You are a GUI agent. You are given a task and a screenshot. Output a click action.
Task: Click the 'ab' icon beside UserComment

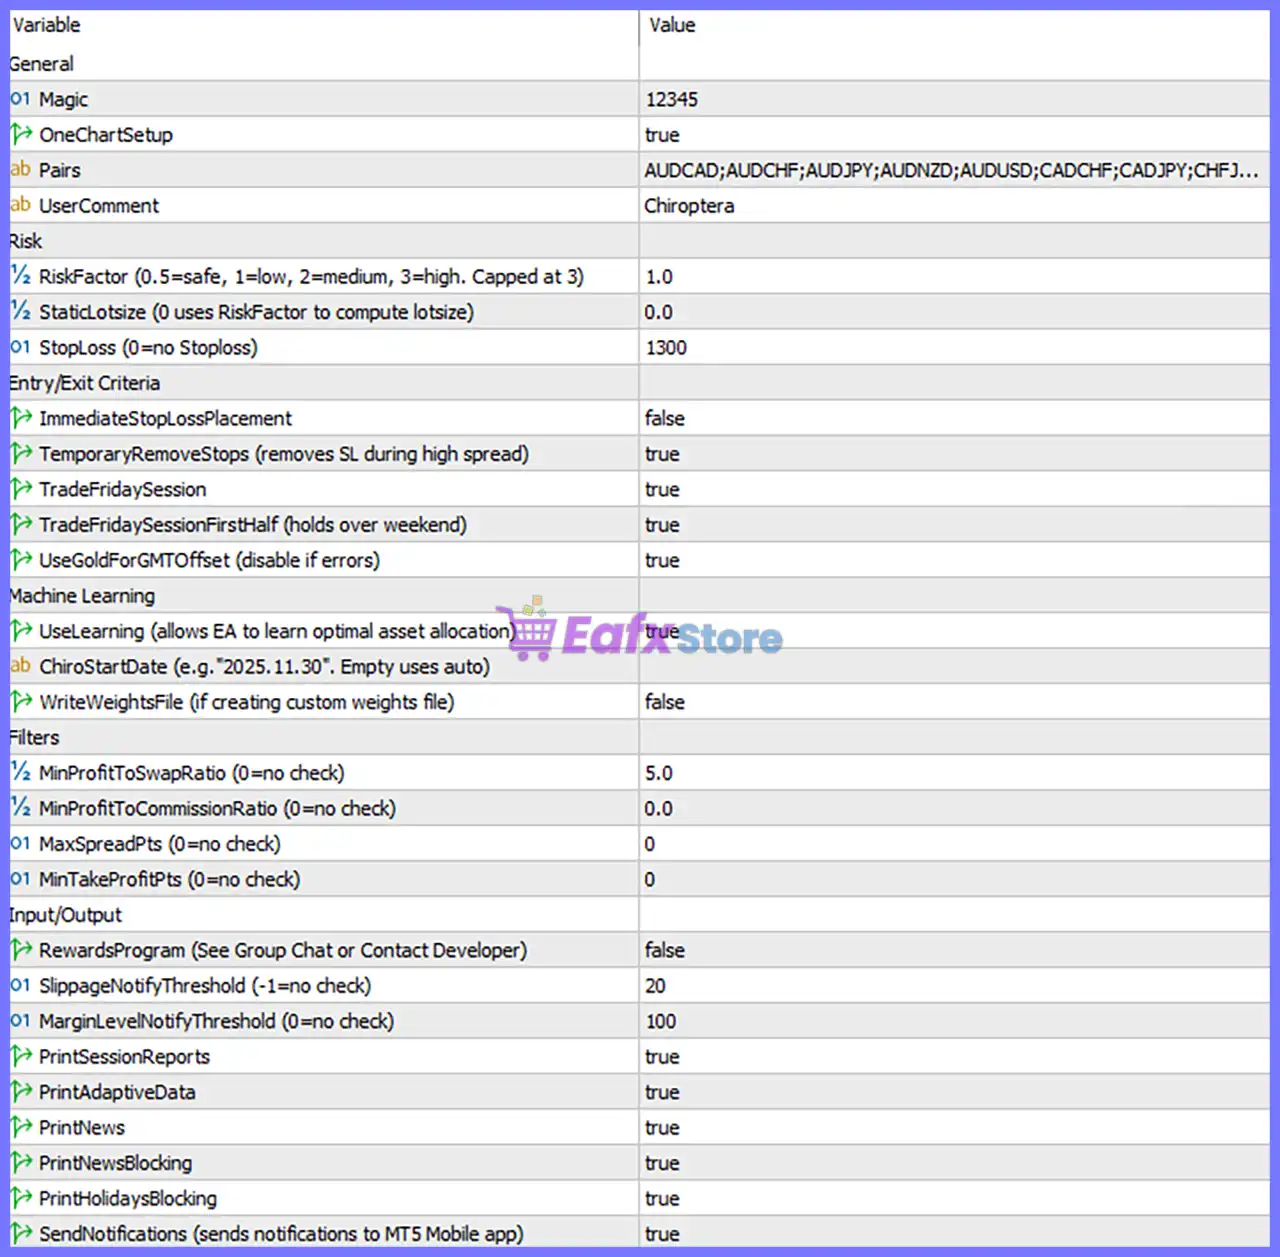coord(20,205)
